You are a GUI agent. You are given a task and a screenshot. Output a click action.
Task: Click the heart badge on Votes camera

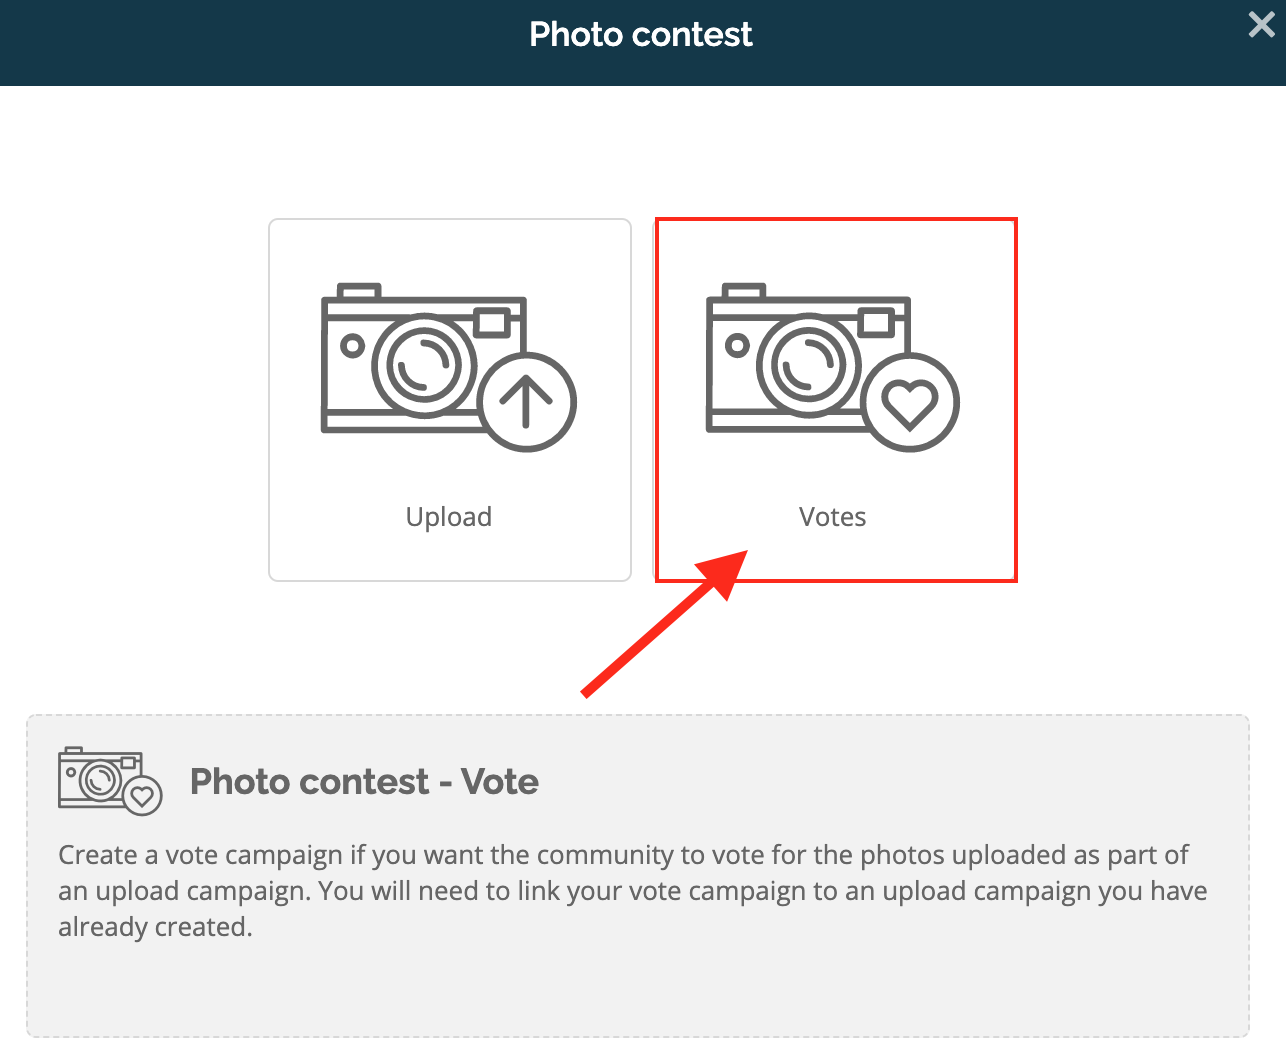click(910, 402)
